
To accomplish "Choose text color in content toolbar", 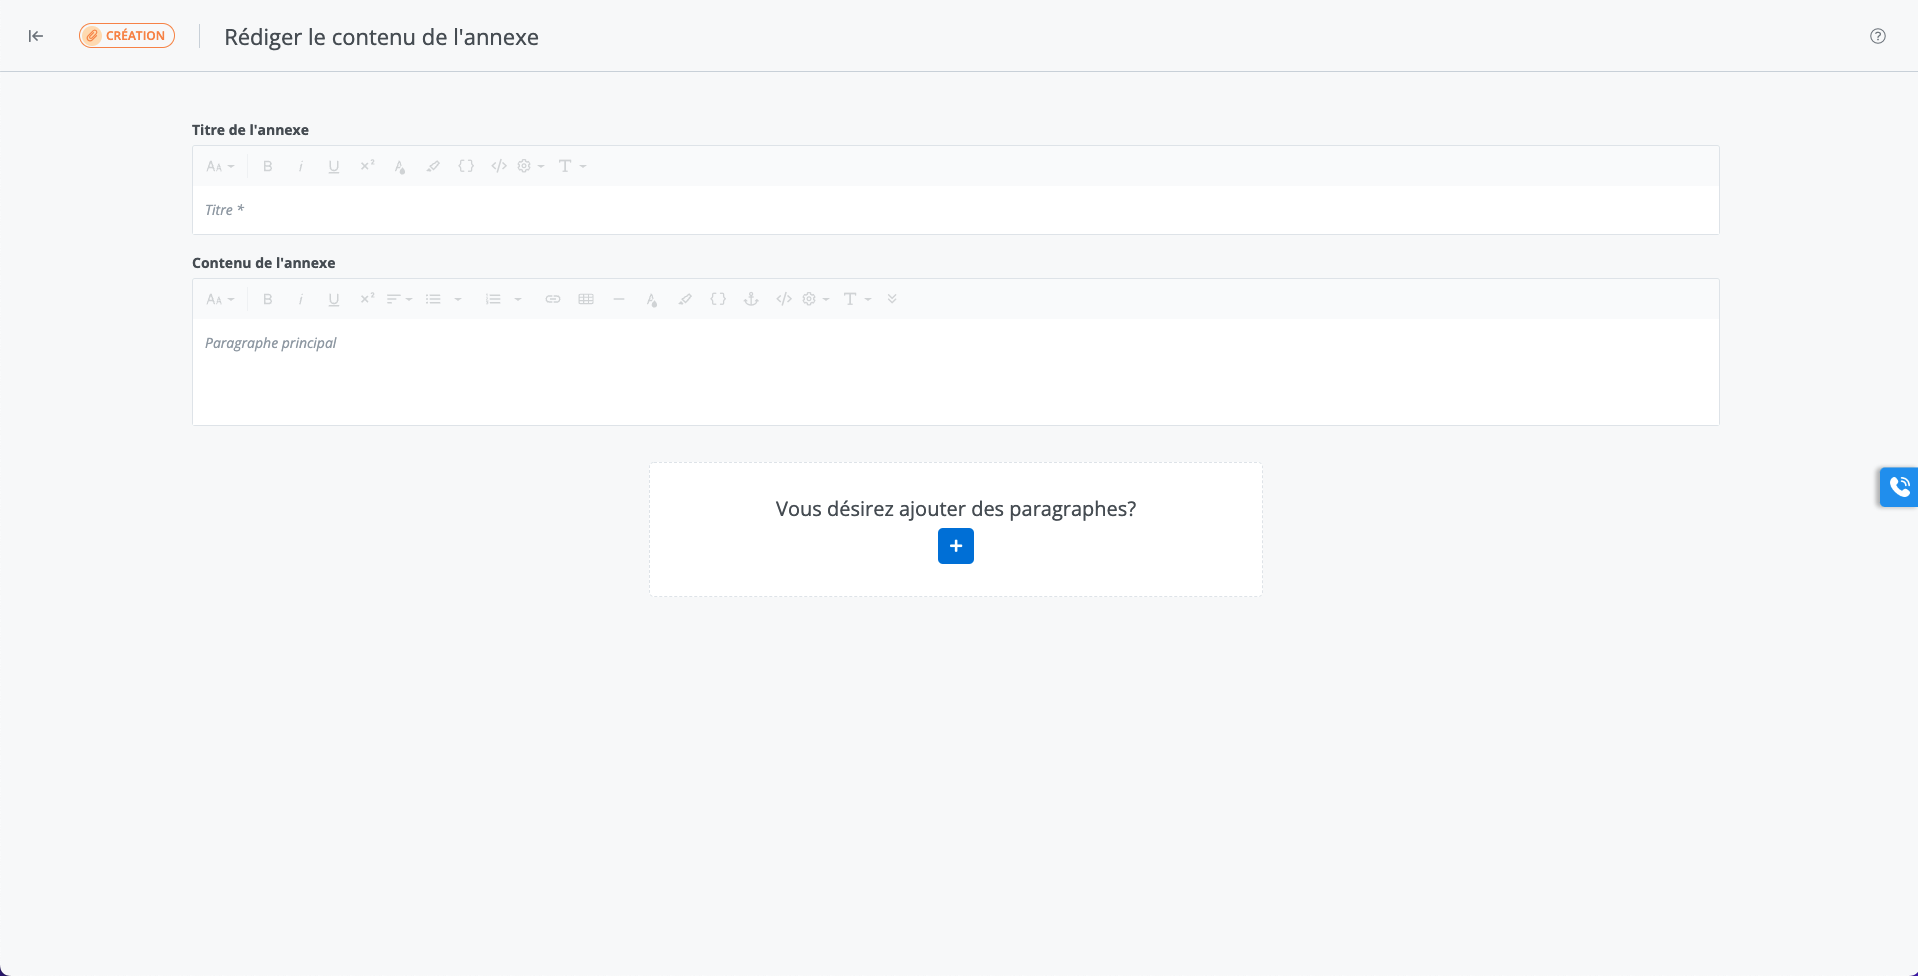I will [x=652, y=299].
